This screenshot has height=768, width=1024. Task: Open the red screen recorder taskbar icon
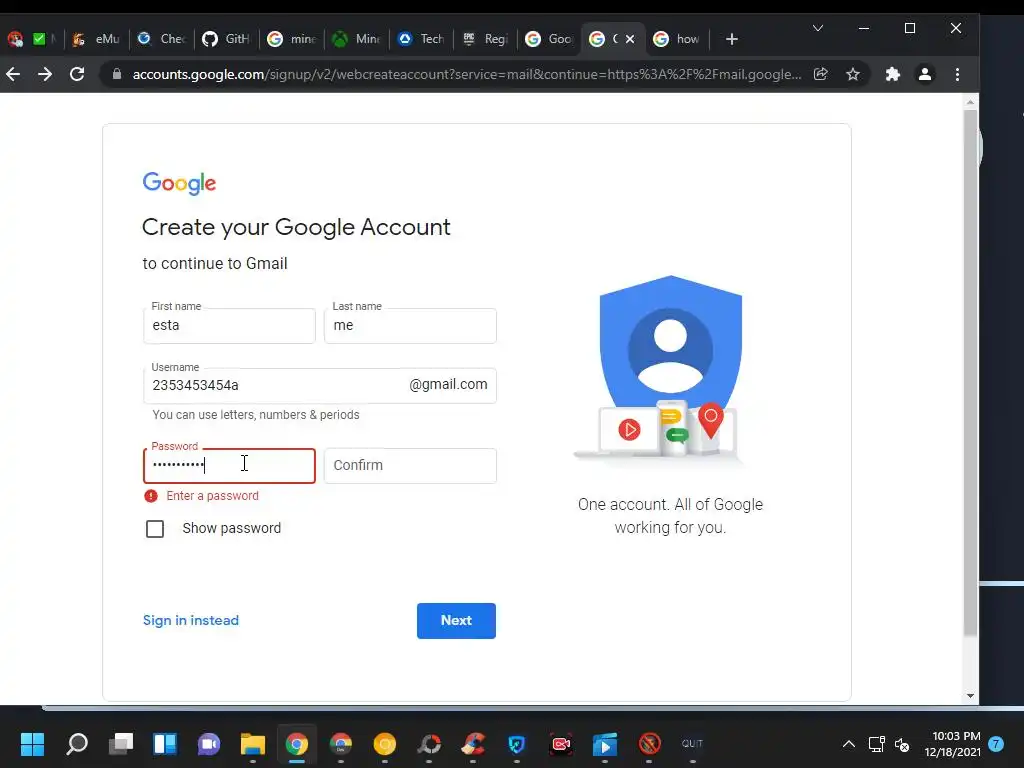(561, 743)
